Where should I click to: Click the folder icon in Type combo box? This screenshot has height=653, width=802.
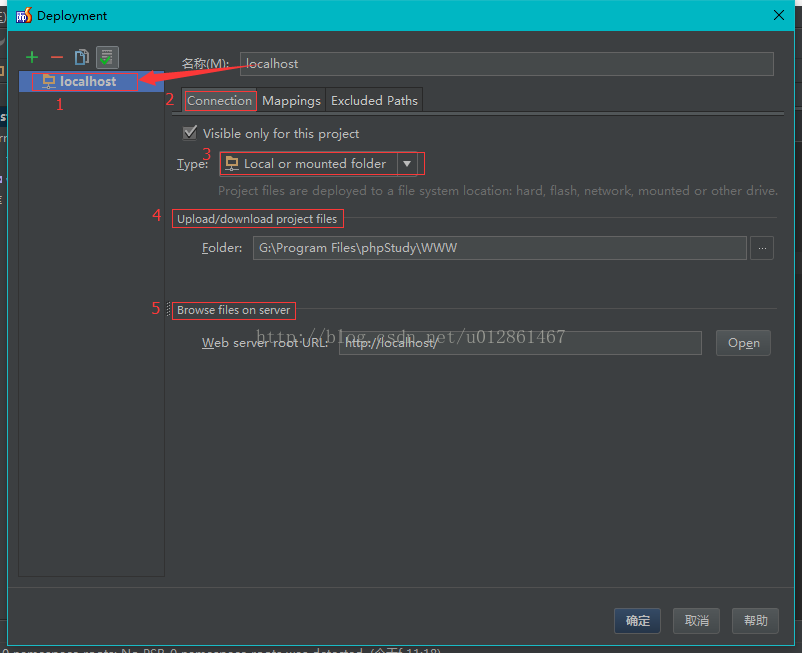click(x=232, y=164)
